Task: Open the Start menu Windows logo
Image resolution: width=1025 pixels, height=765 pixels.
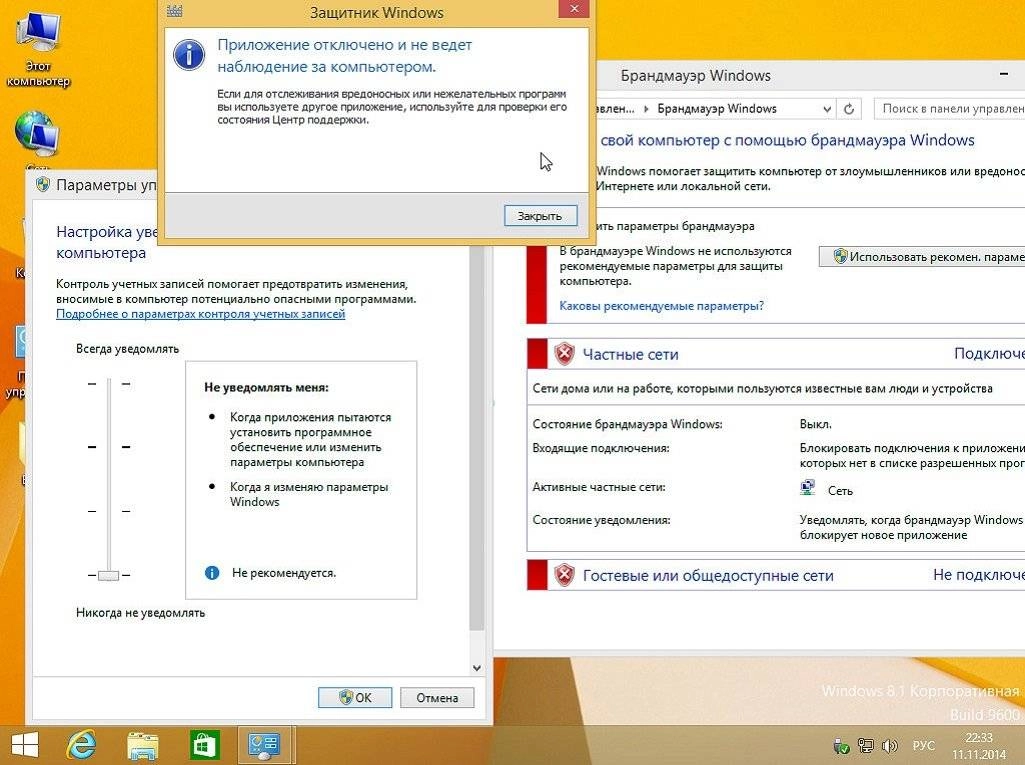Action: click(25, 745)
